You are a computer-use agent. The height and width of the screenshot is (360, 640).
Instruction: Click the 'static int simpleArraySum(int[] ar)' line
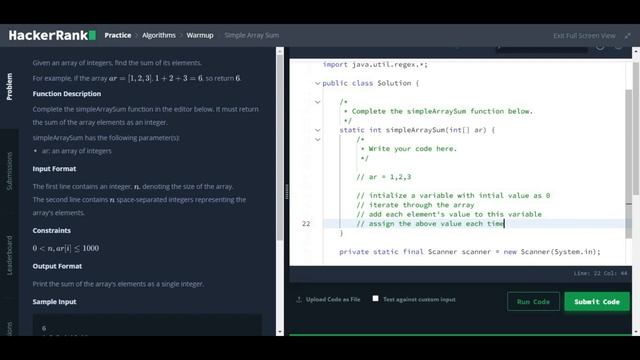pyautogui.click(x=417, y=130)
